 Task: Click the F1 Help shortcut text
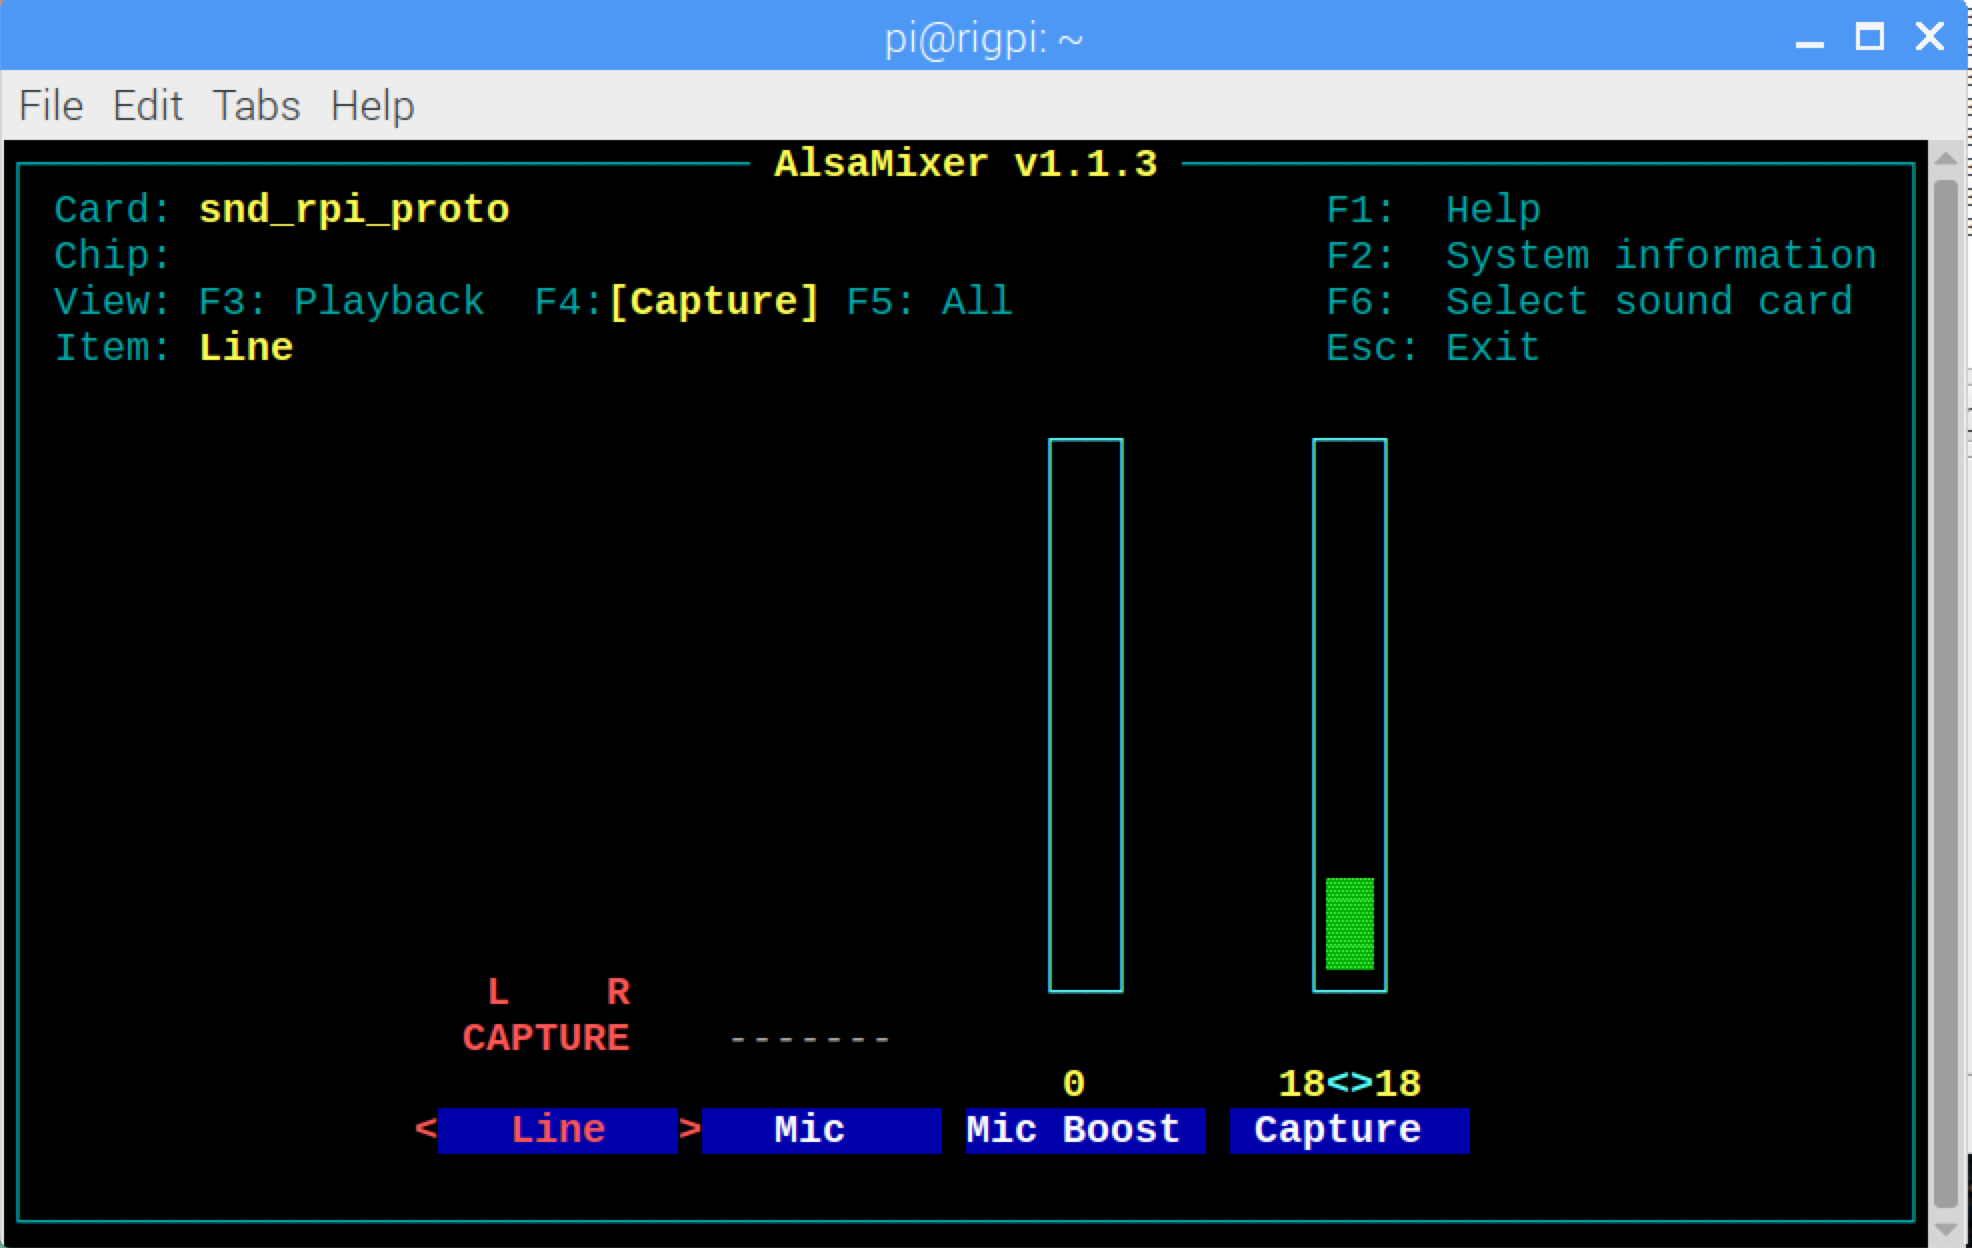pos(1433,210)
